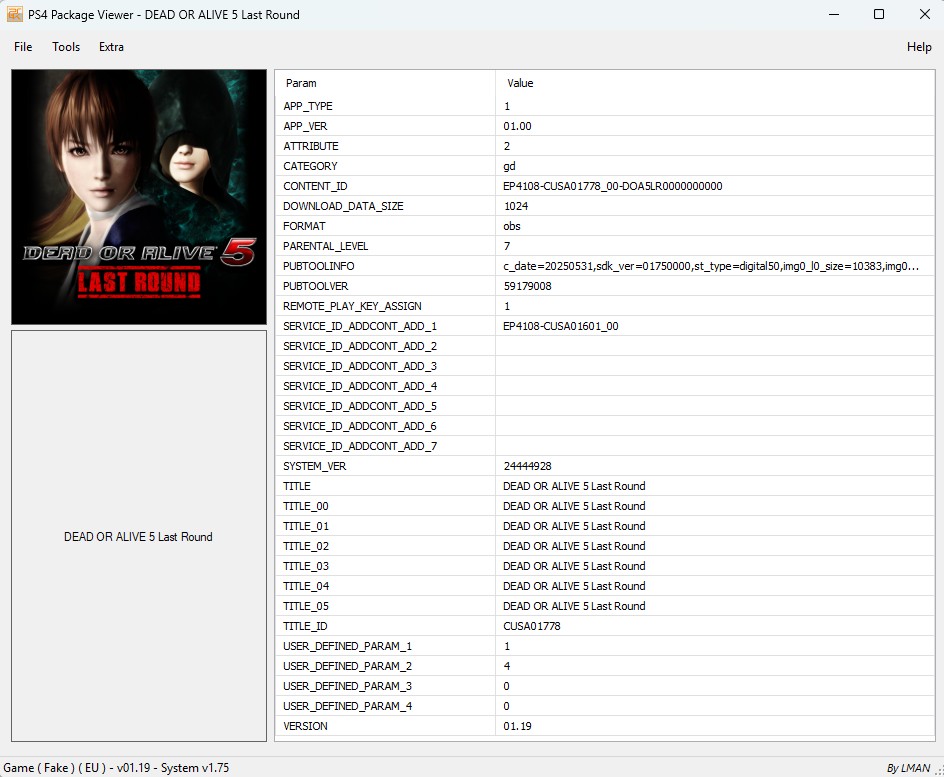This screenshot has height=777, width=944.
Task: Select PUBTOOLVER value 59179008
Action: (527, 286)
